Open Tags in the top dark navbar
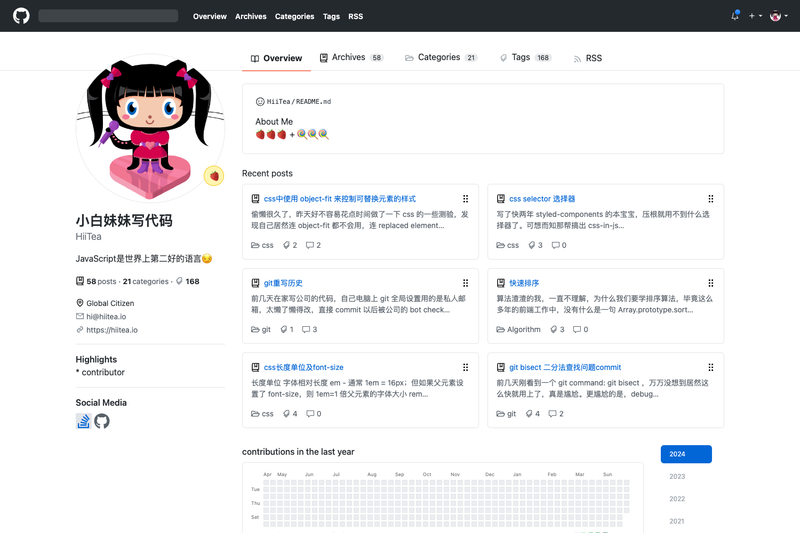800x533 pixels. pyautogui.click(x=331, y=16)
